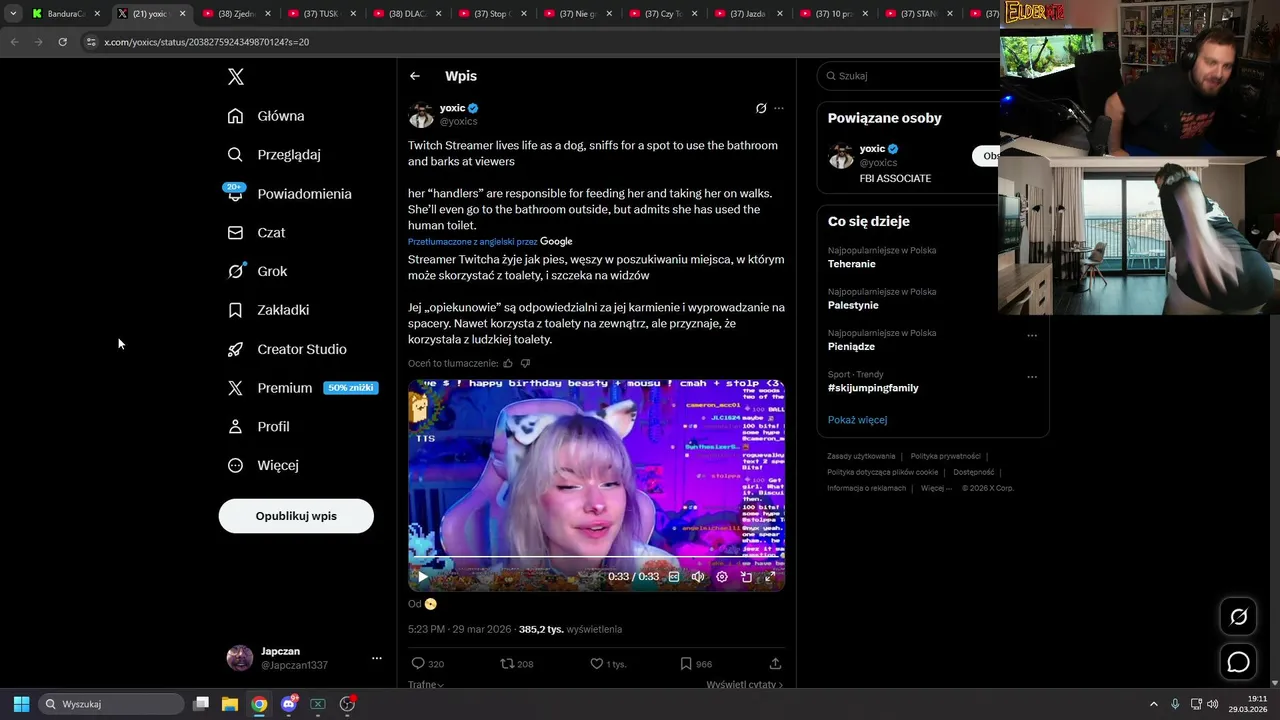The image size is (1280, 720).
Task: Click Wyświetl cytaty link
Action: click(744, 685)
